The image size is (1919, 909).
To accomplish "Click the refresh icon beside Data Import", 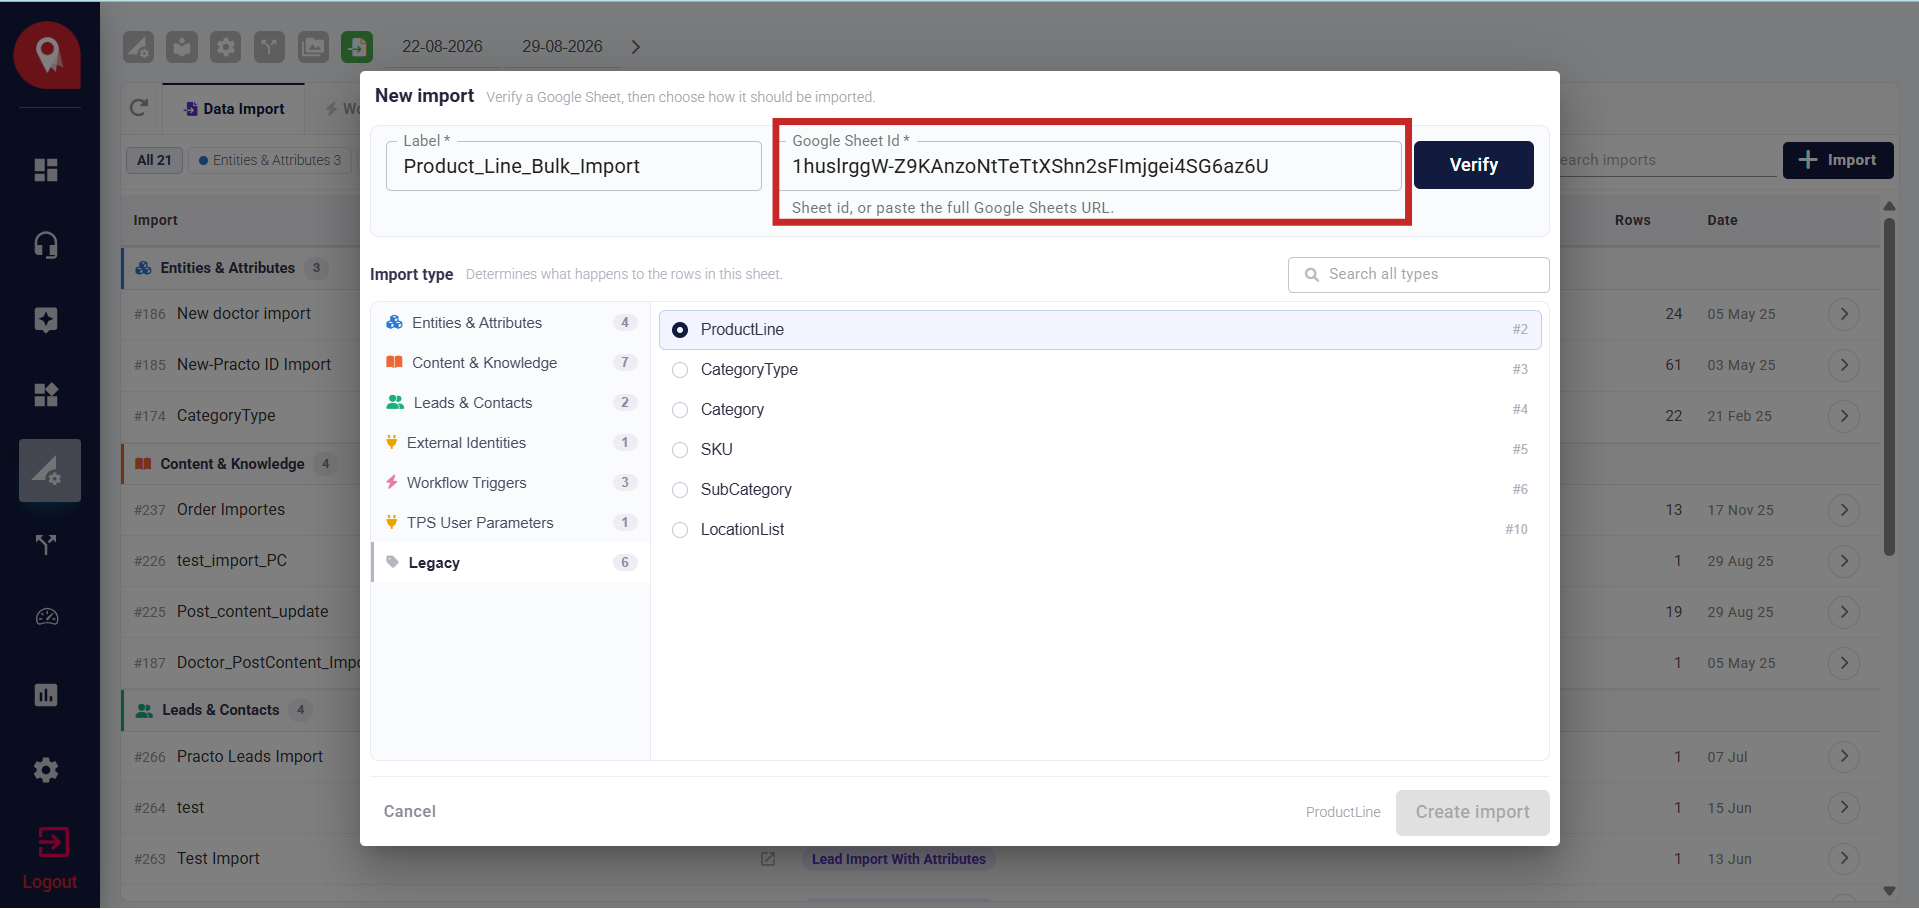I will [139, 107].
